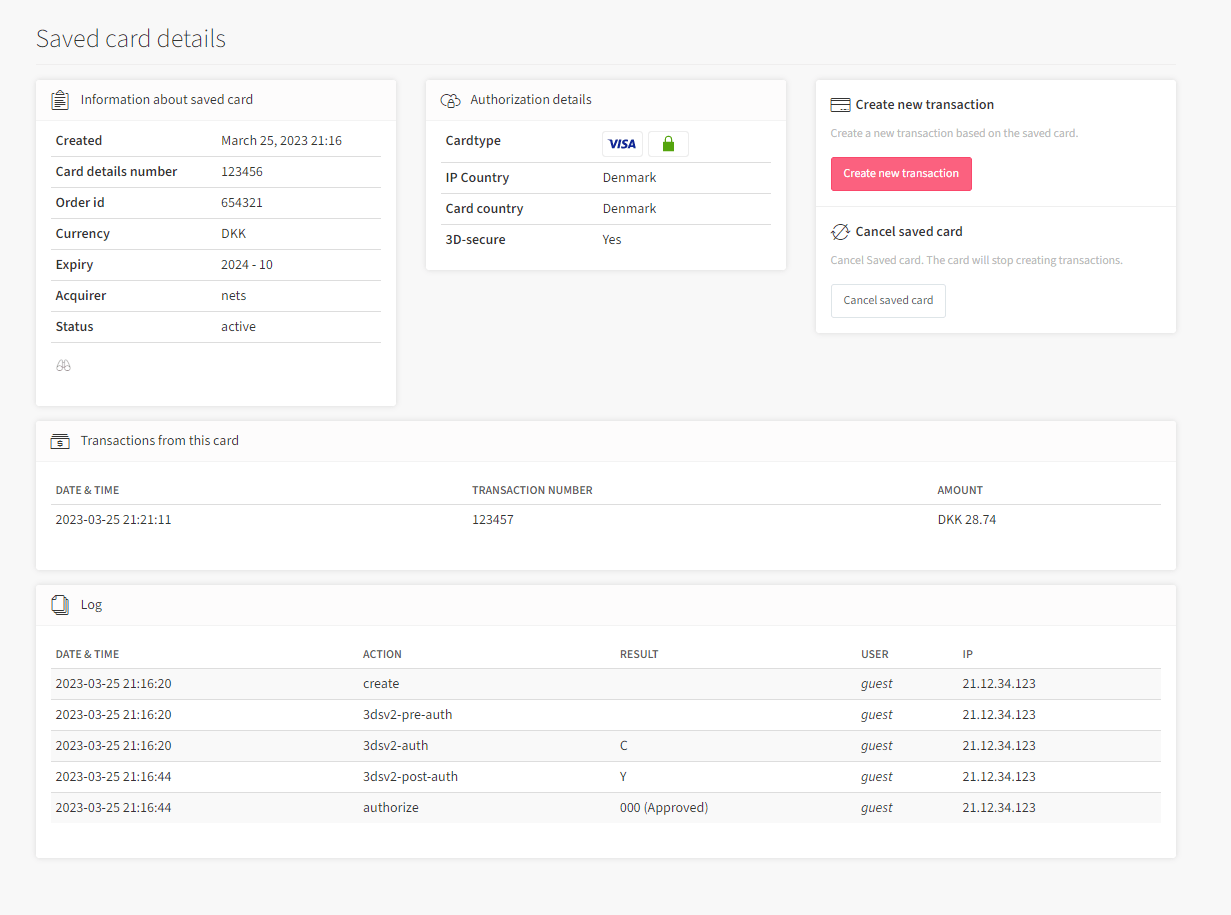This screenshot has width=1231, height=915.
Task: Open the 3dsv2-post-auth log entry
Action: click(x=410, y=776)
